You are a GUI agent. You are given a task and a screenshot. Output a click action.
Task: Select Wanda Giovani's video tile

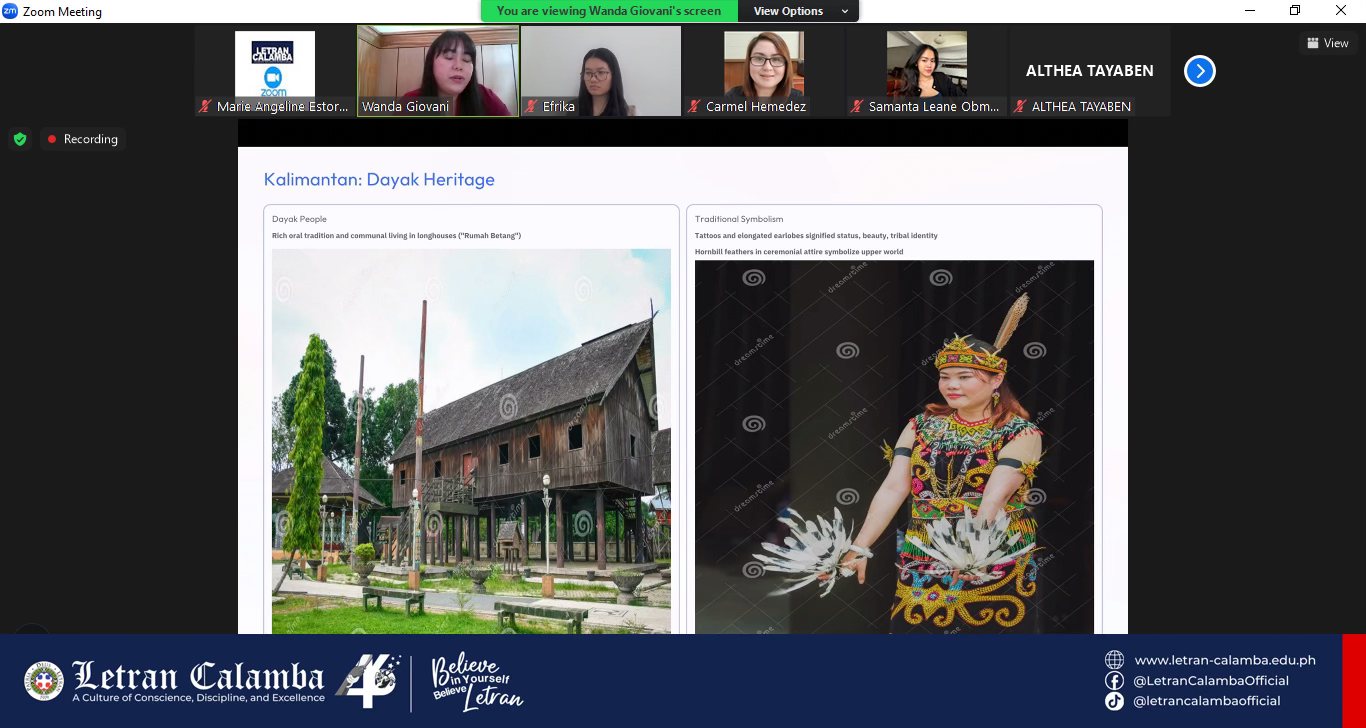[x=438, y=70]
